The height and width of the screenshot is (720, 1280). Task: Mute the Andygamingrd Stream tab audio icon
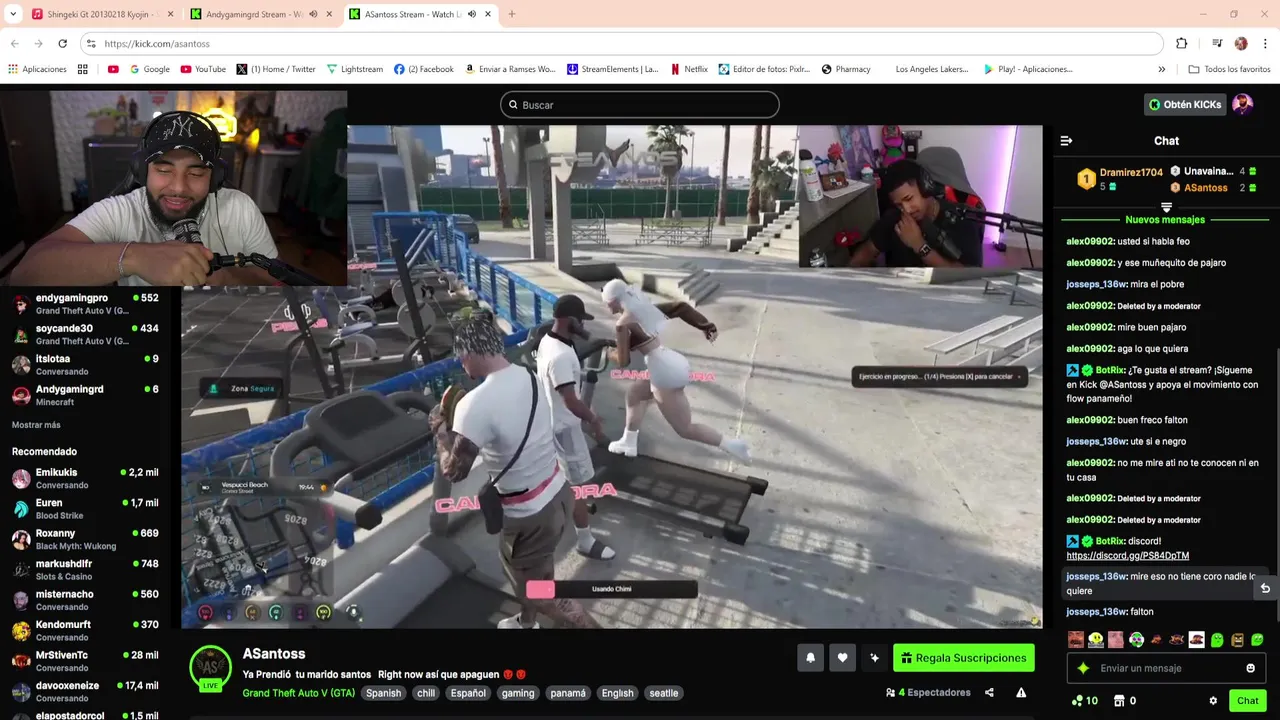313,14
